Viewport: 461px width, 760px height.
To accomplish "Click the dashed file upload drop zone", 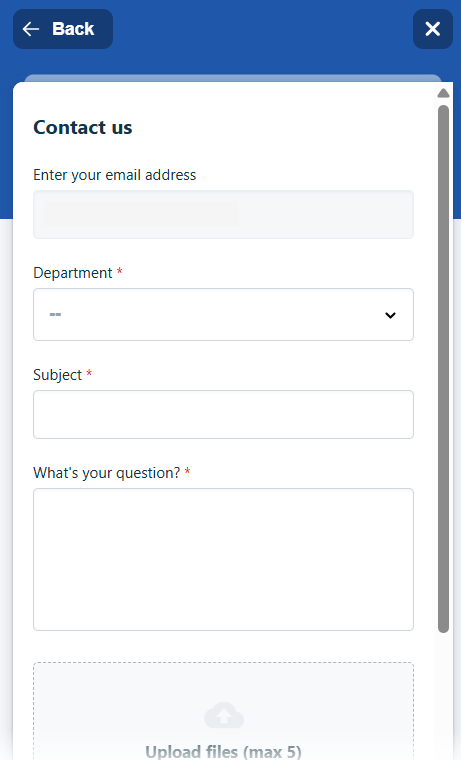I will tap(223, 711).
